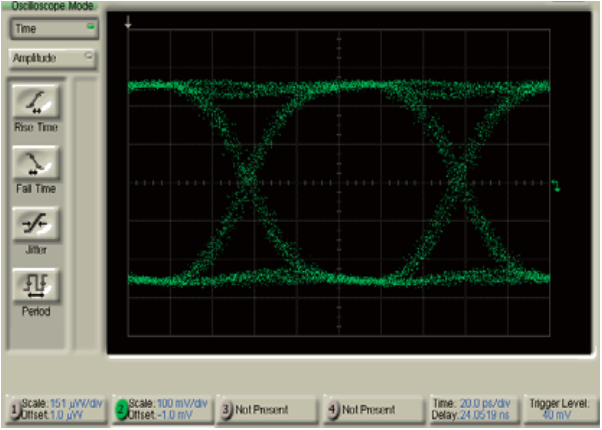Viewport: 602px width, 430px height.
Task: Toggle the green indicator on Time
Action: 90,29
